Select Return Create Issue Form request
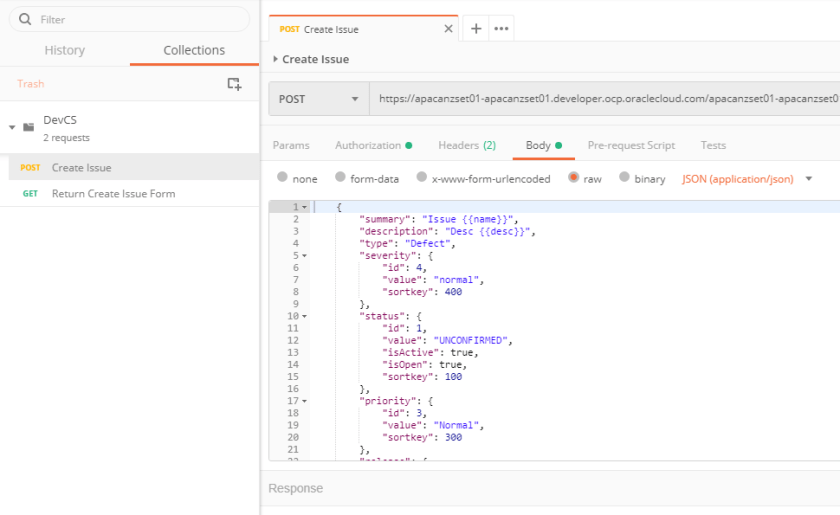 point(113,193)
